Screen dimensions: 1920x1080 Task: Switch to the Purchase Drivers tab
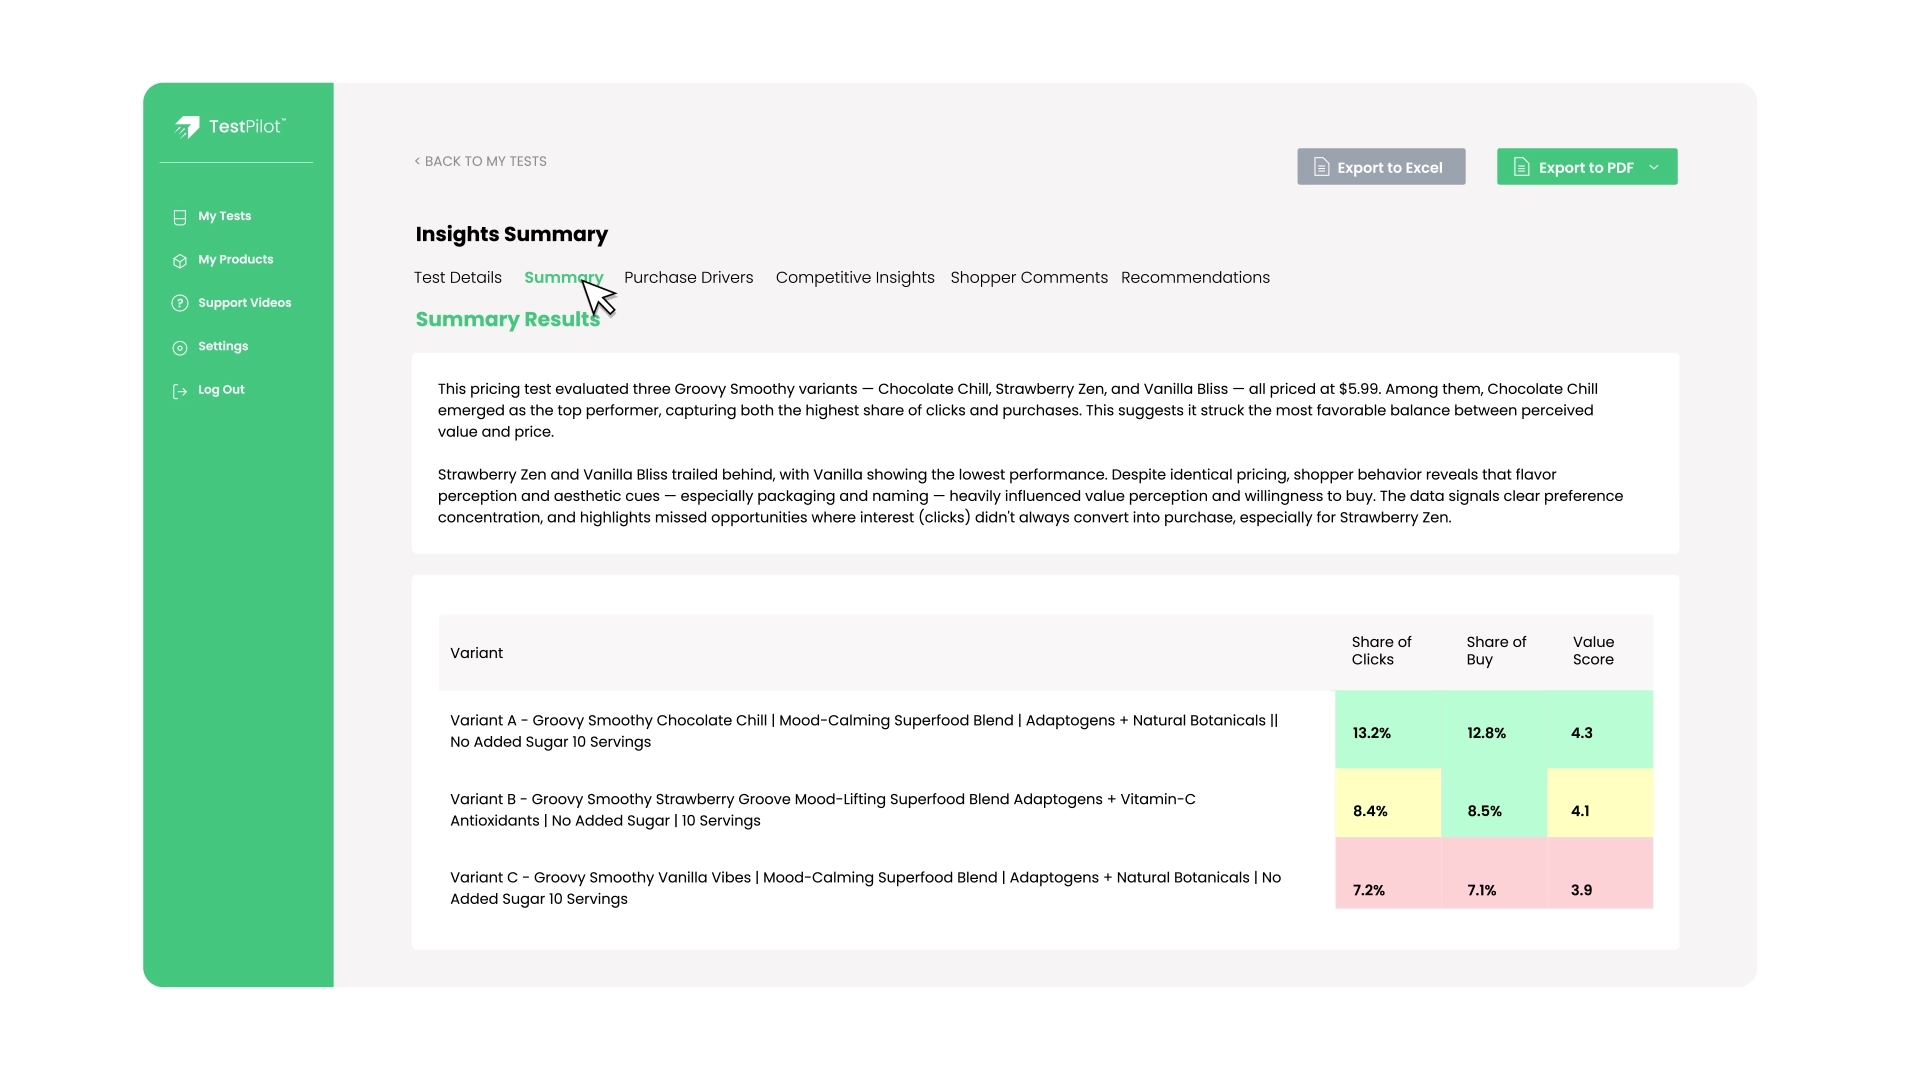point(688,278)
